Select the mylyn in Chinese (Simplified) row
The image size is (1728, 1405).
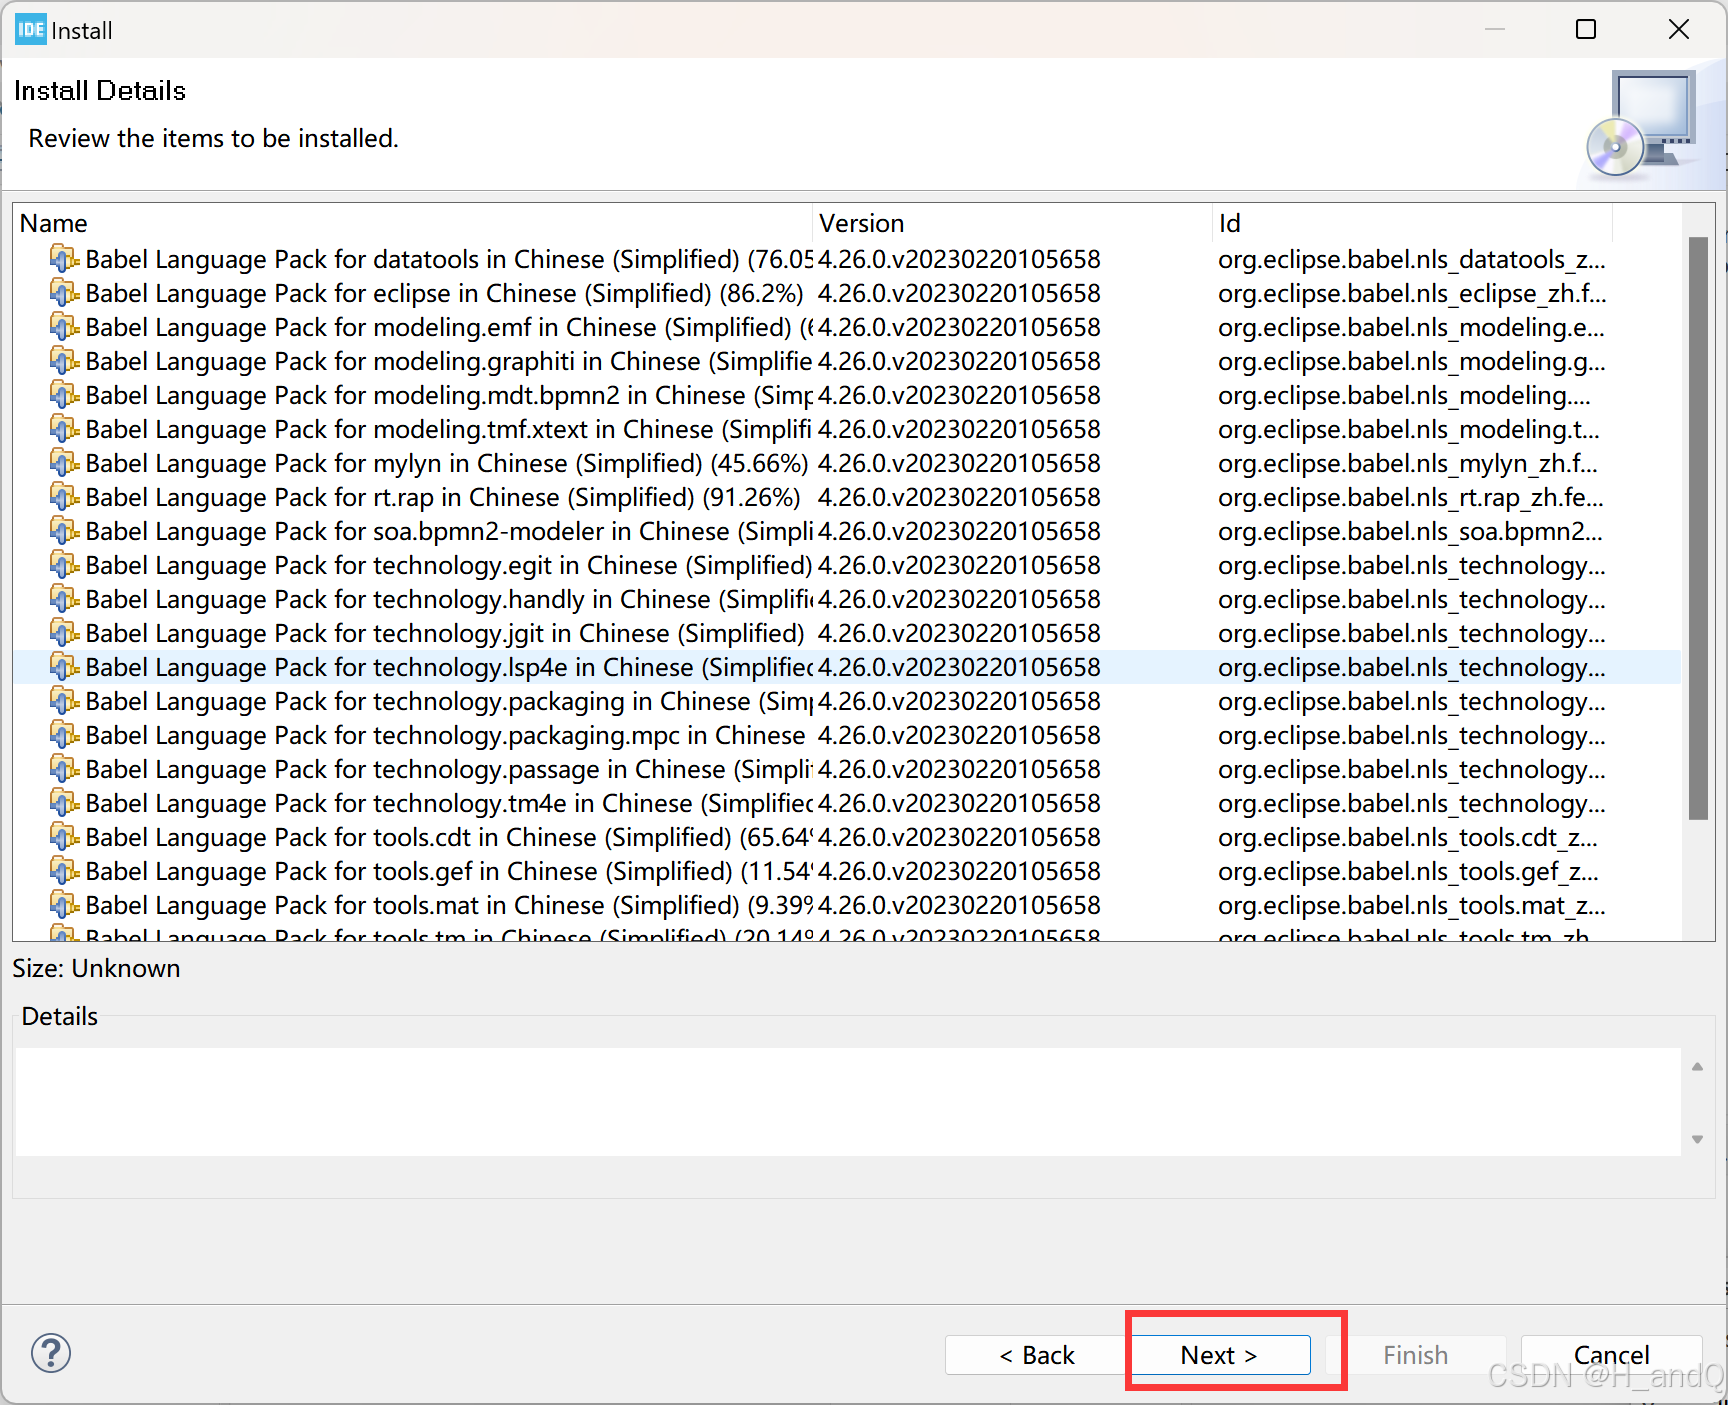[846, 463]
